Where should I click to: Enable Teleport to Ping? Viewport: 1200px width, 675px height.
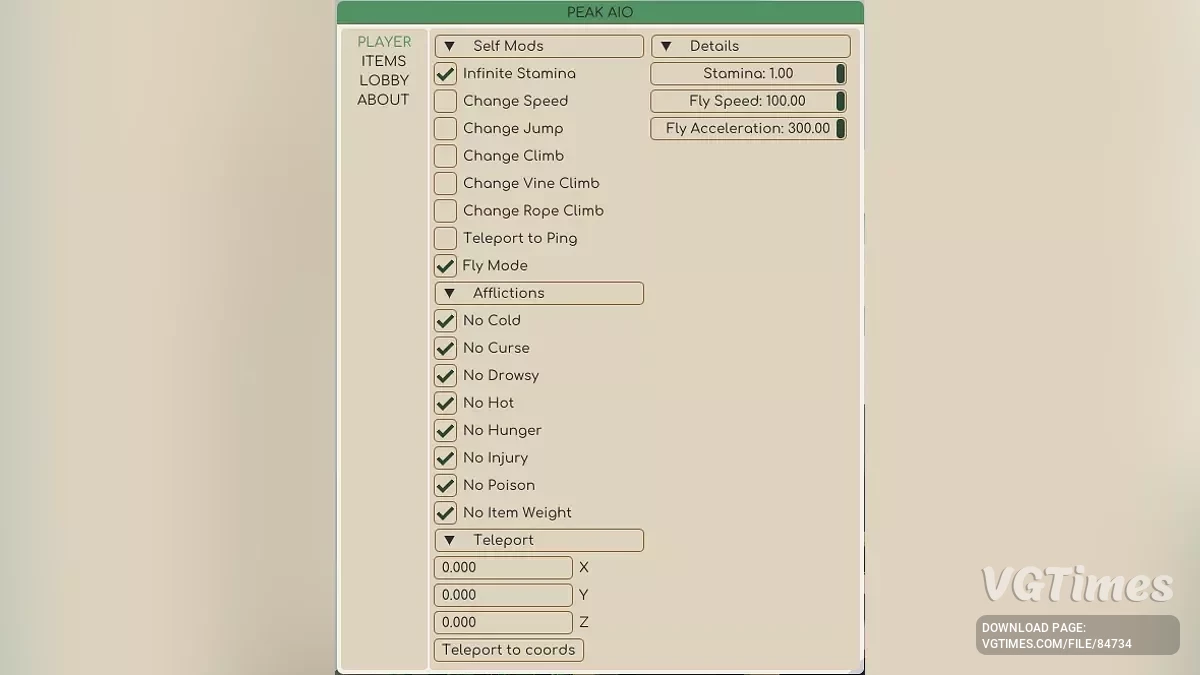click(x=446, y=238)
